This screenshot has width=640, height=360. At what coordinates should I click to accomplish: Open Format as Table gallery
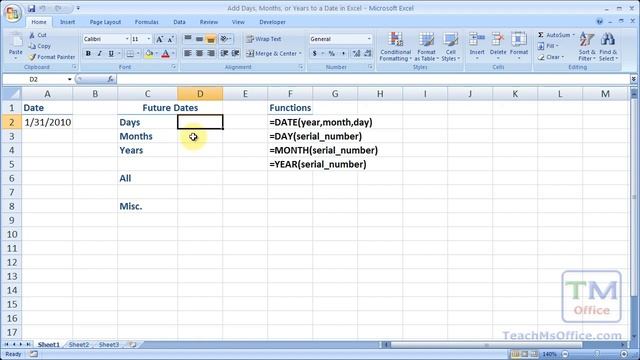tap(427, 47)
